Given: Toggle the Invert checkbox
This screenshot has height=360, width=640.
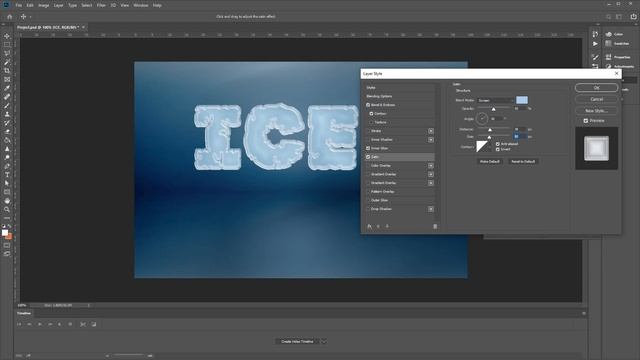Looking at the screenshot, I should (498, 149).
